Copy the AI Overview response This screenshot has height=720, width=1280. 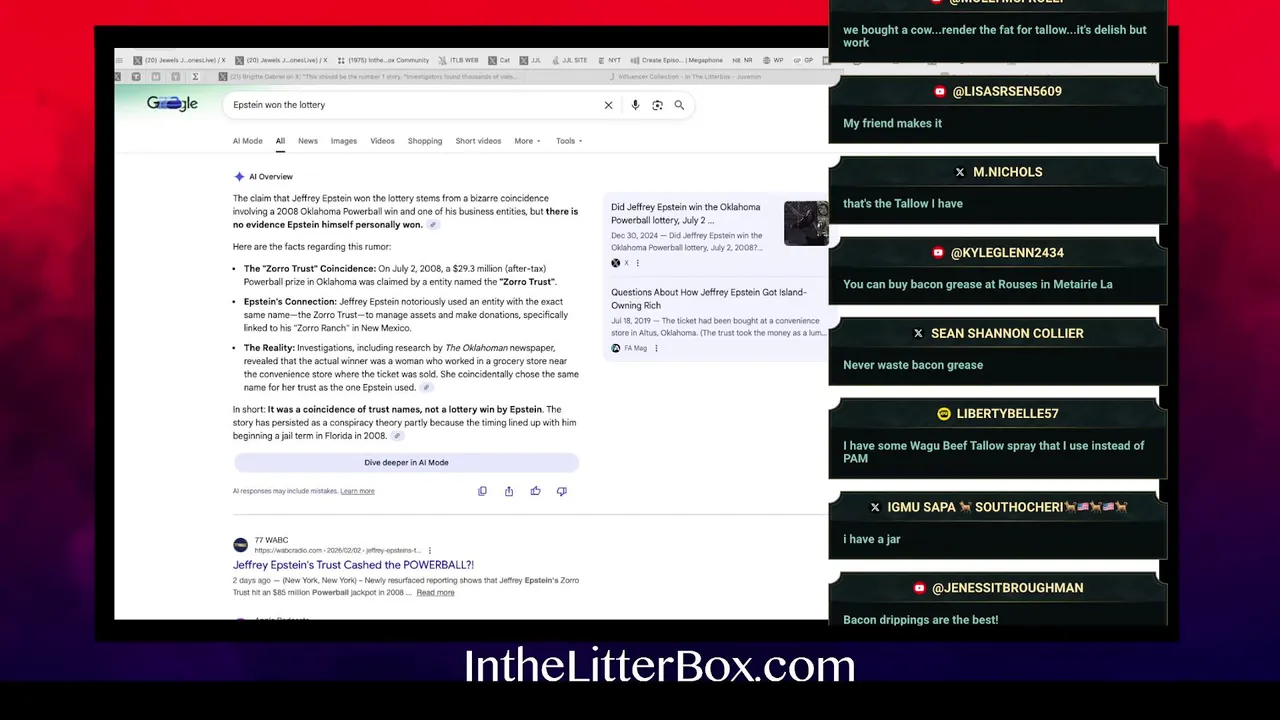482,491
